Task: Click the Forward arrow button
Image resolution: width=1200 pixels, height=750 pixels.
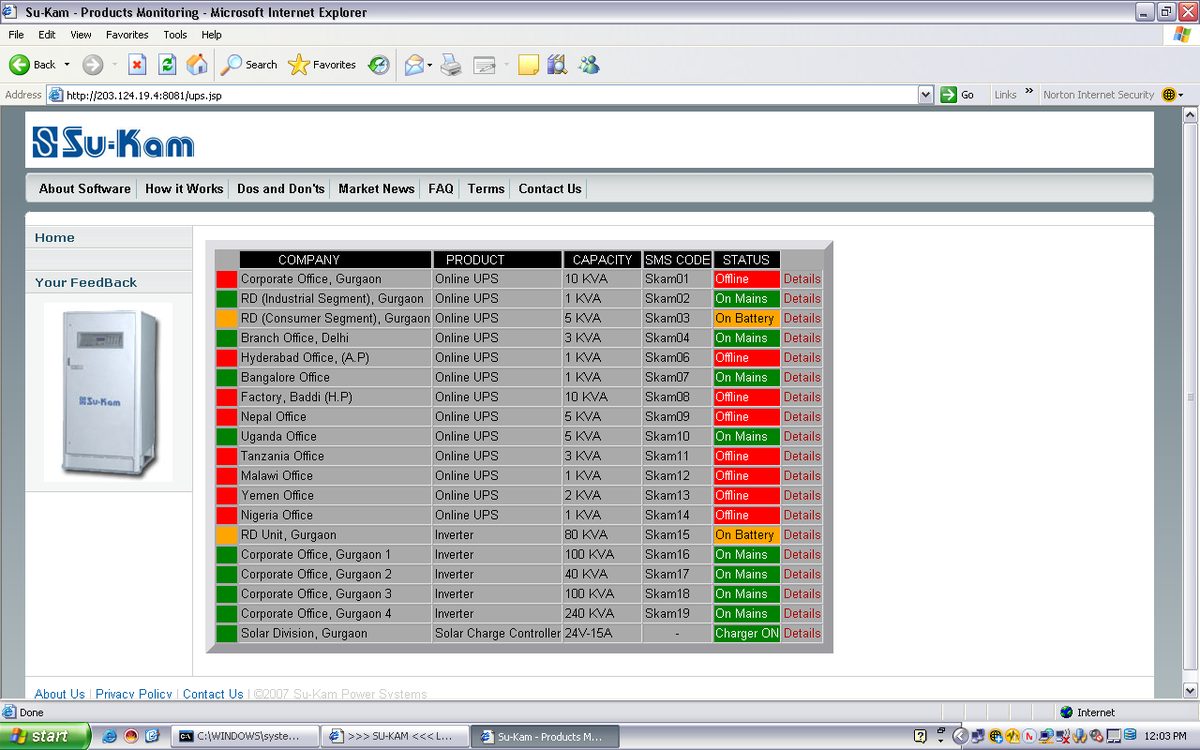Action: coord(92,65)
